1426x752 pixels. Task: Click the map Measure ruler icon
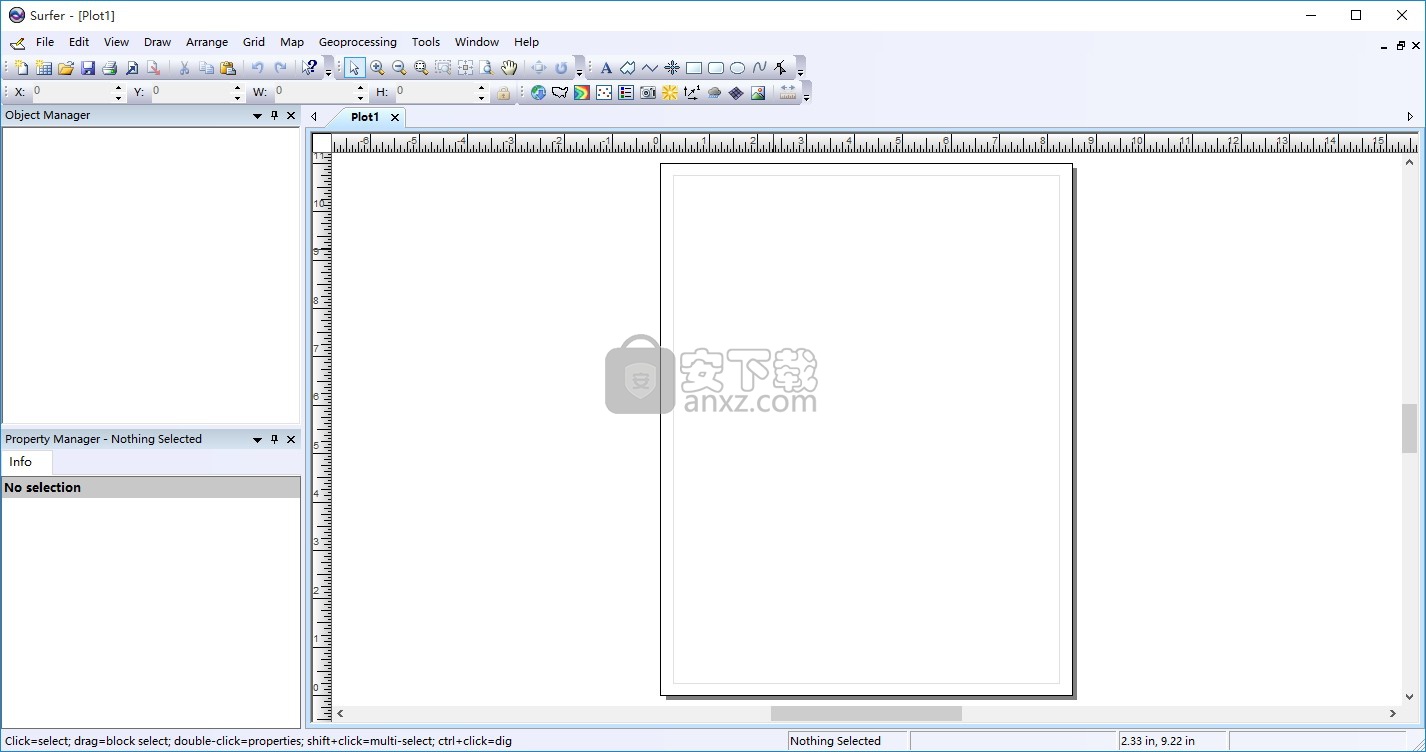788,93
